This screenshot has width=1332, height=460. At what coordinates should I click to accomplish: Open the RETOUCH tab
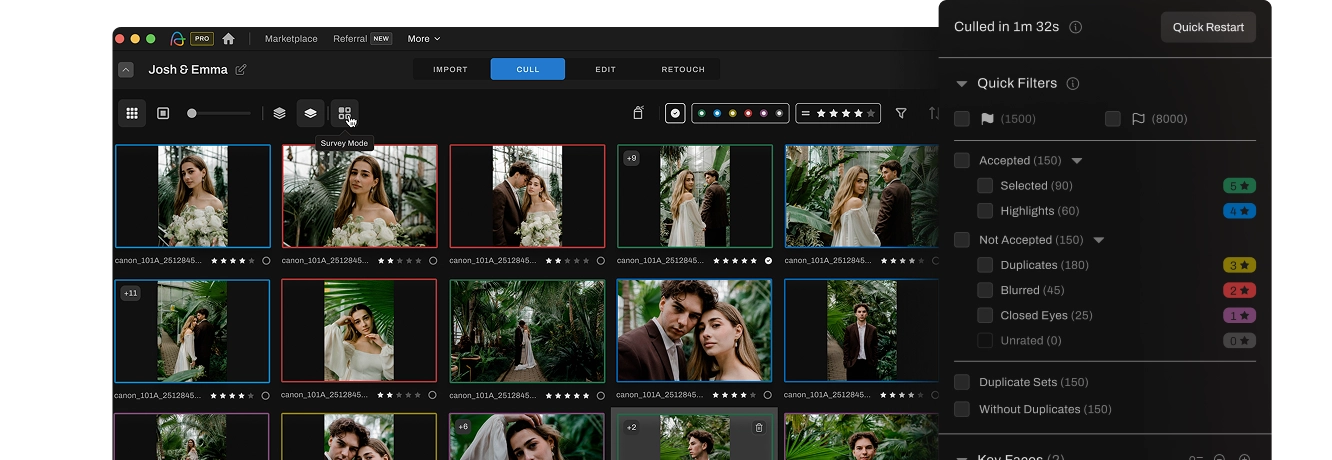tap(683, 70)
